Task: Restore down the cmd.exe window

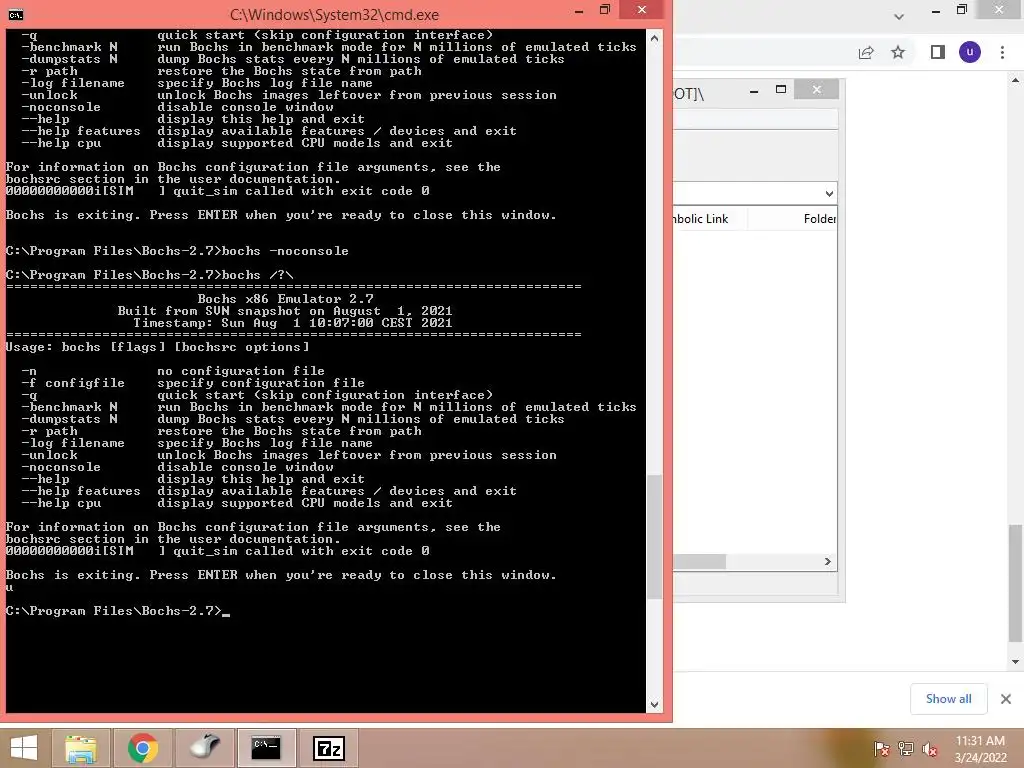Action: click(x=605, y=10)
